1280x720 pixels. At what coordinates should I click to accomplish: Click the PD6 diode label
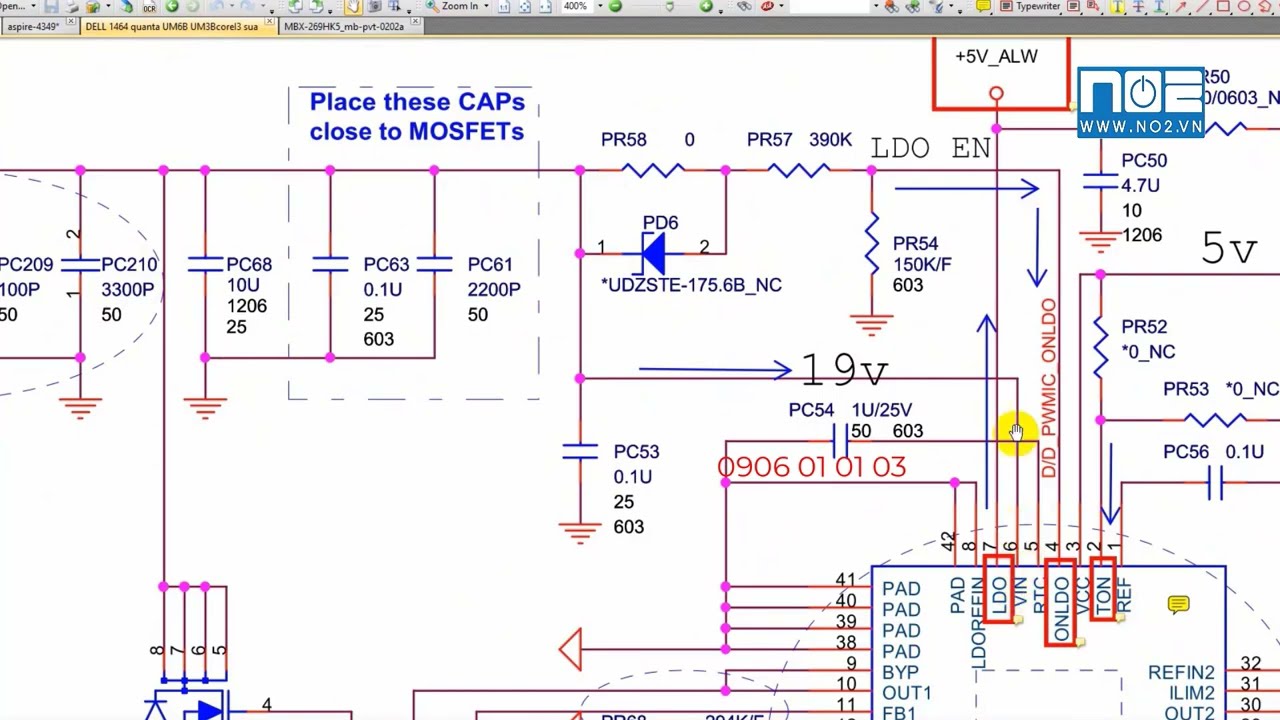(660, 223)
